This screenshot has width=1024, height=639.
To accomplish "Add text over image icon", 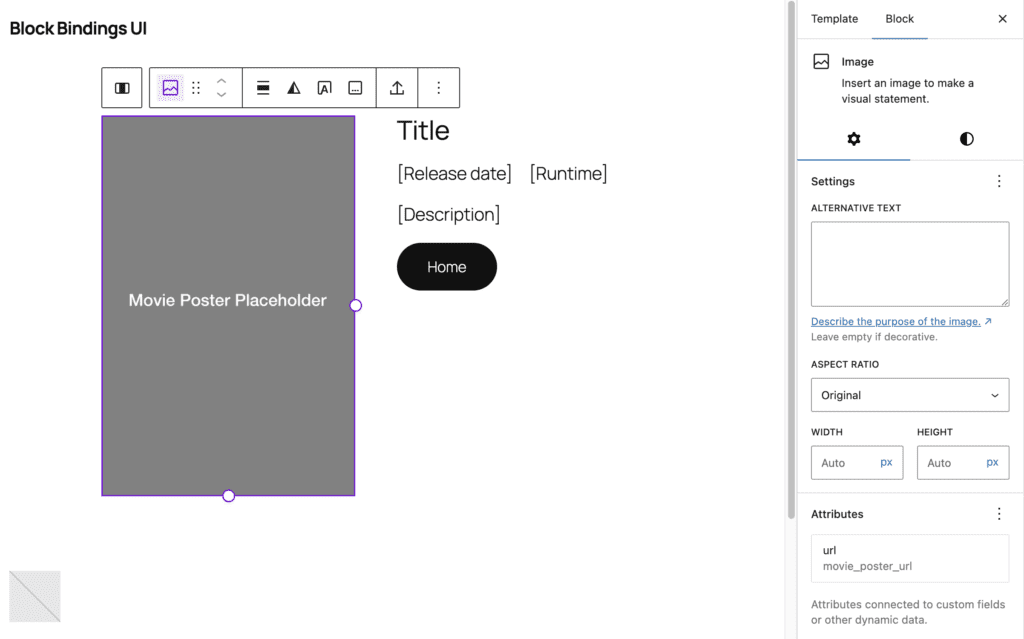I will (325, 88).
